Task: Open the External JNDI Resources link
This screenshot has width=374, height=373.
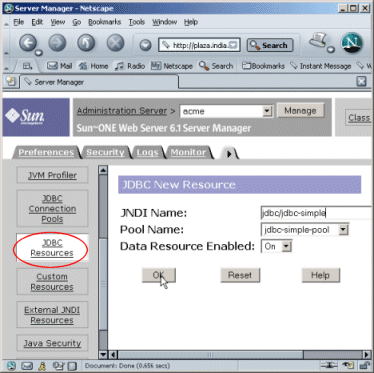Action: (x=52, y=315)
